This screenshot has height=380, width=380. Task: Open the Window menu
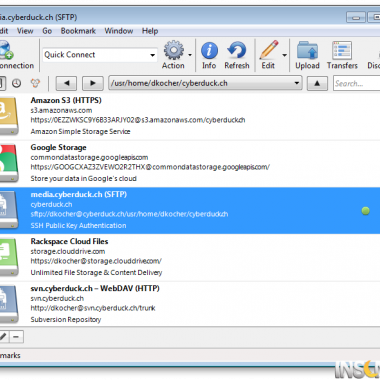[x=119, y=31]
